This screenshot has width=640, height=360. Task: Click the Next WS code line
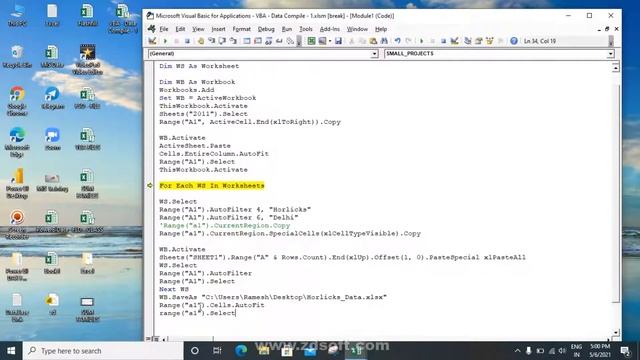coord(173,289)
